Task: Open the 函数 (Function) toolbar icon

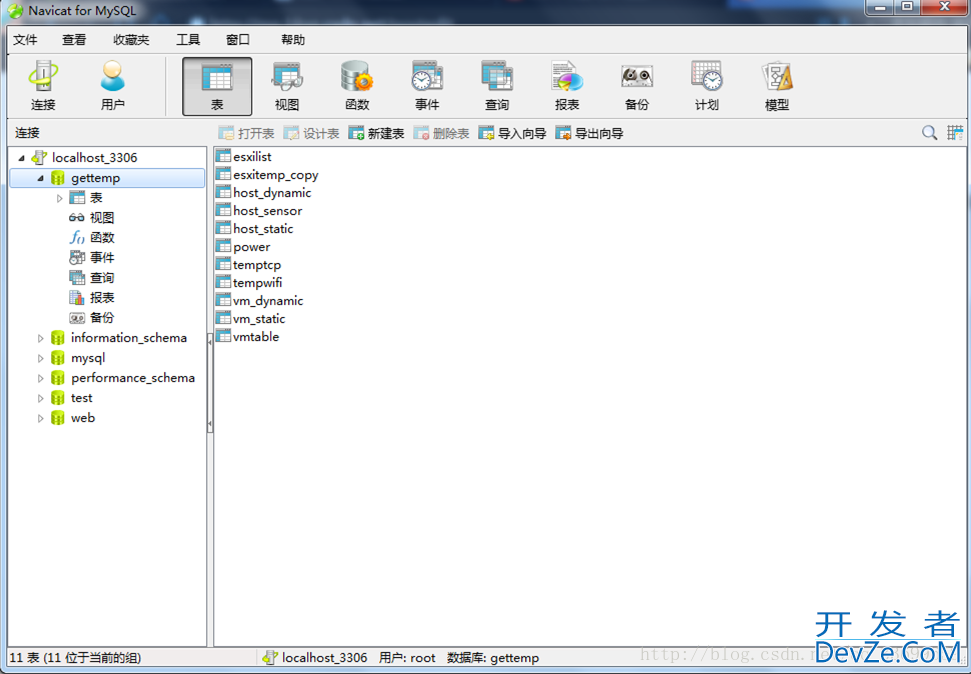Action: tap(357, 86)
